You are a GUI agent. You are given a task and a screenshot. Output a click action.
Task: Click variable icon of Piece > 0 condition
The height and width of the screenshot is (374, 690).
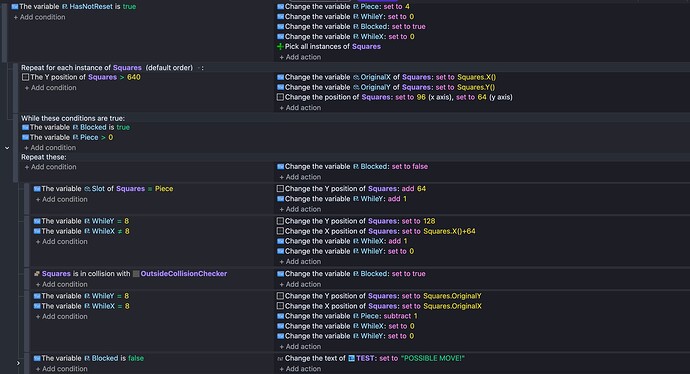click(x=26, y=137)
